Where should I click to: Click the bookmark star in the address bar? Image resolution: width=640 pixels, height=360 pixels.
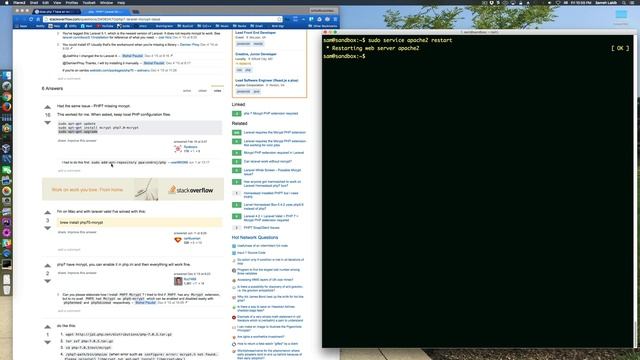(x=279, y=19)
